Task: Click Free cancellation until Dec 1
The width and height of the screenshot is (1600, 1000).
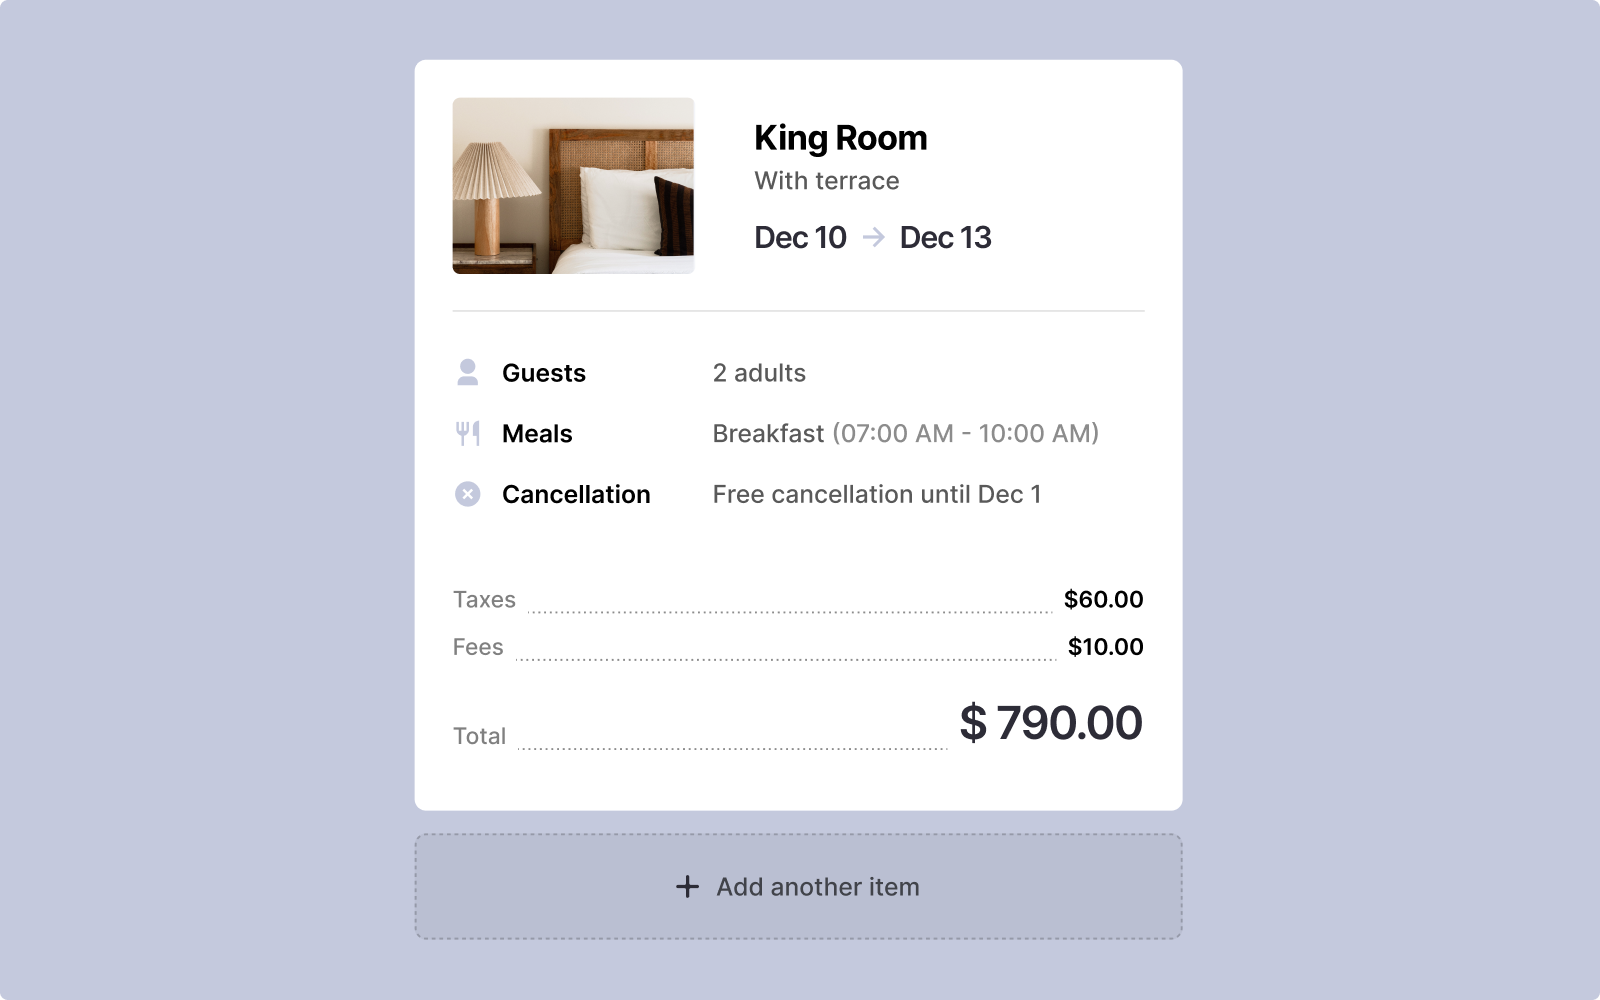Action: tap(876, 494)
